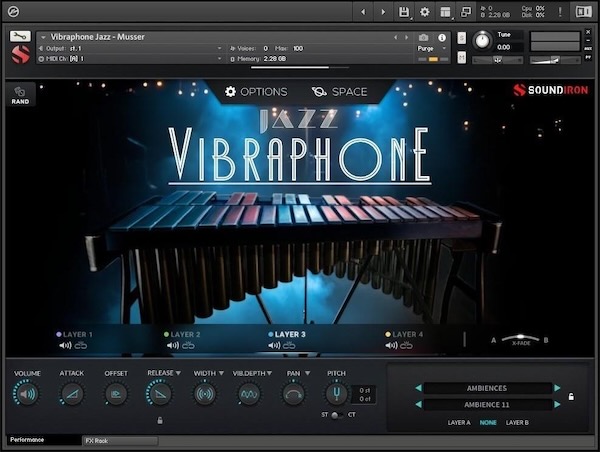Open the OPTIONS page
The width and height of the screenshot is (600, 452).
tap(255, 91)
